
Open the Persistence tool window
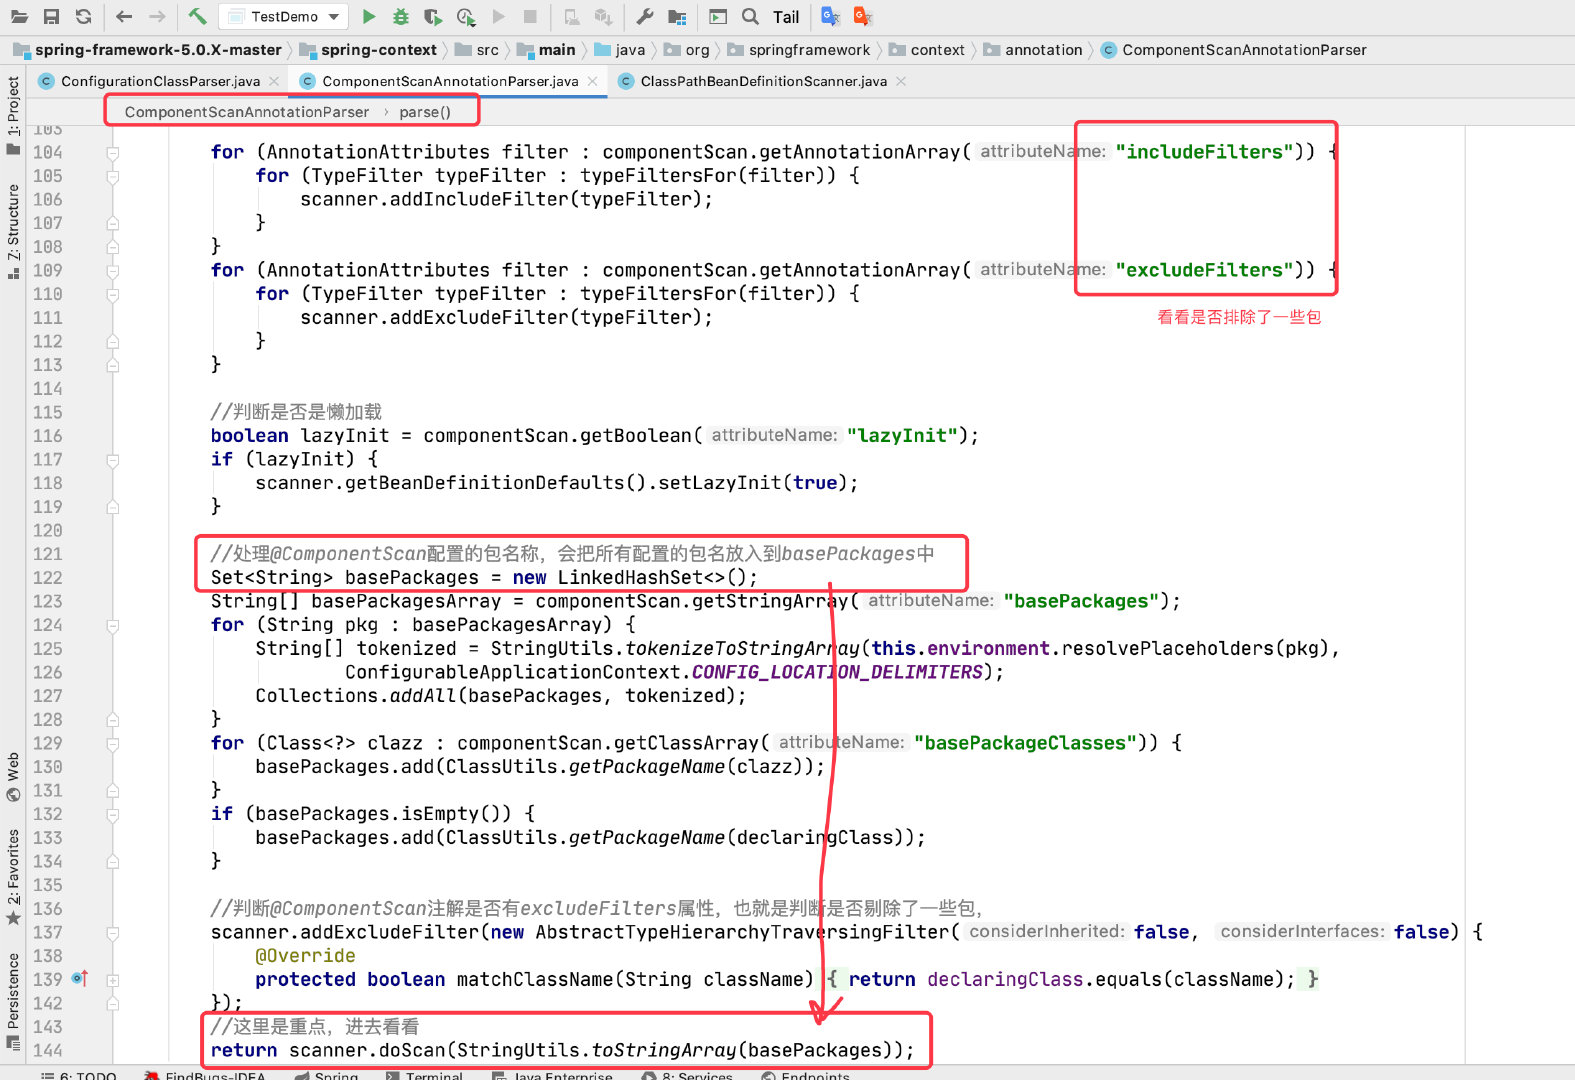13,1001
